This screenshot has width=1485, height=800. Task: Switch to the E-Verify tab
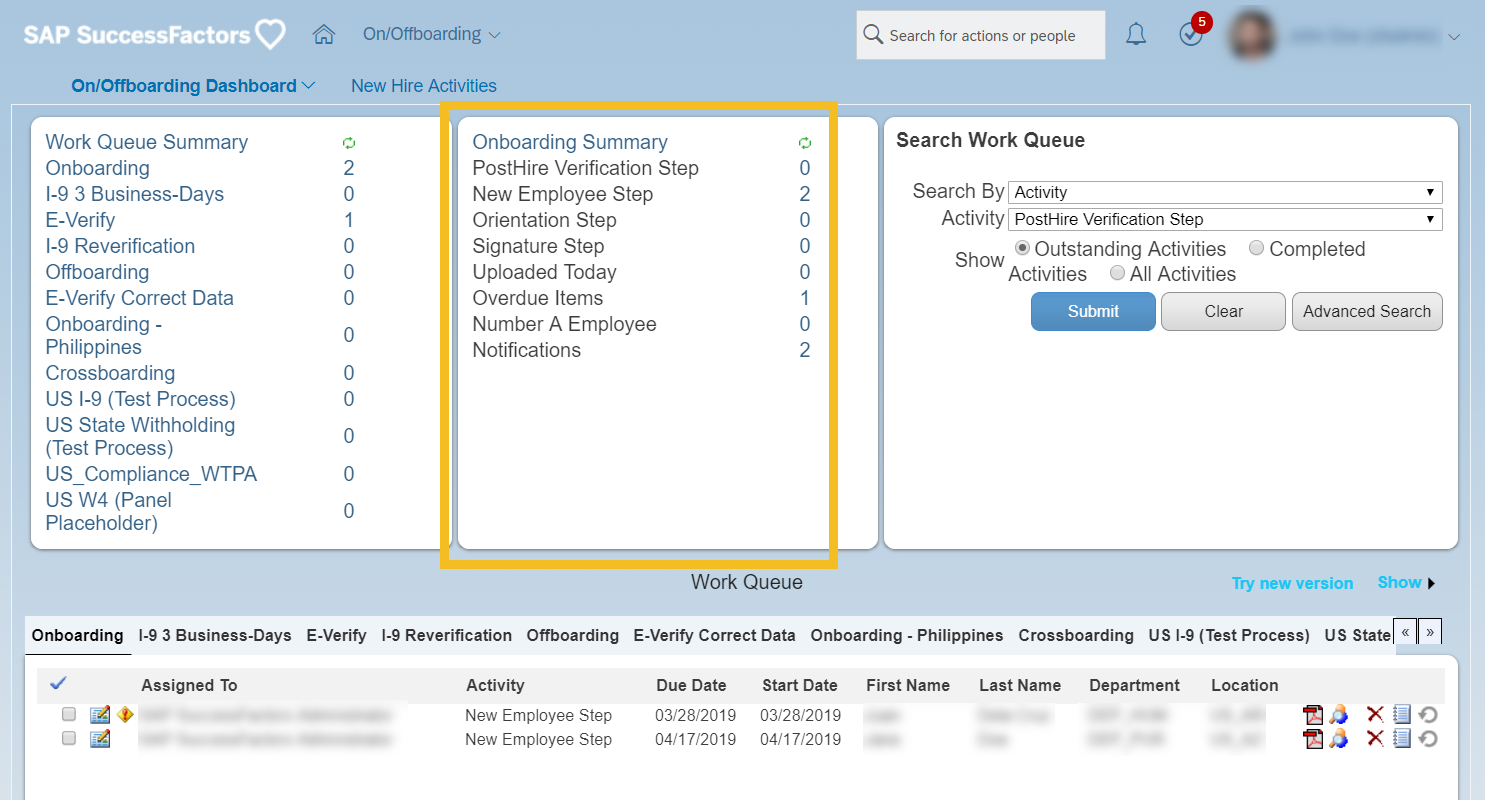[x=336, y=635]
